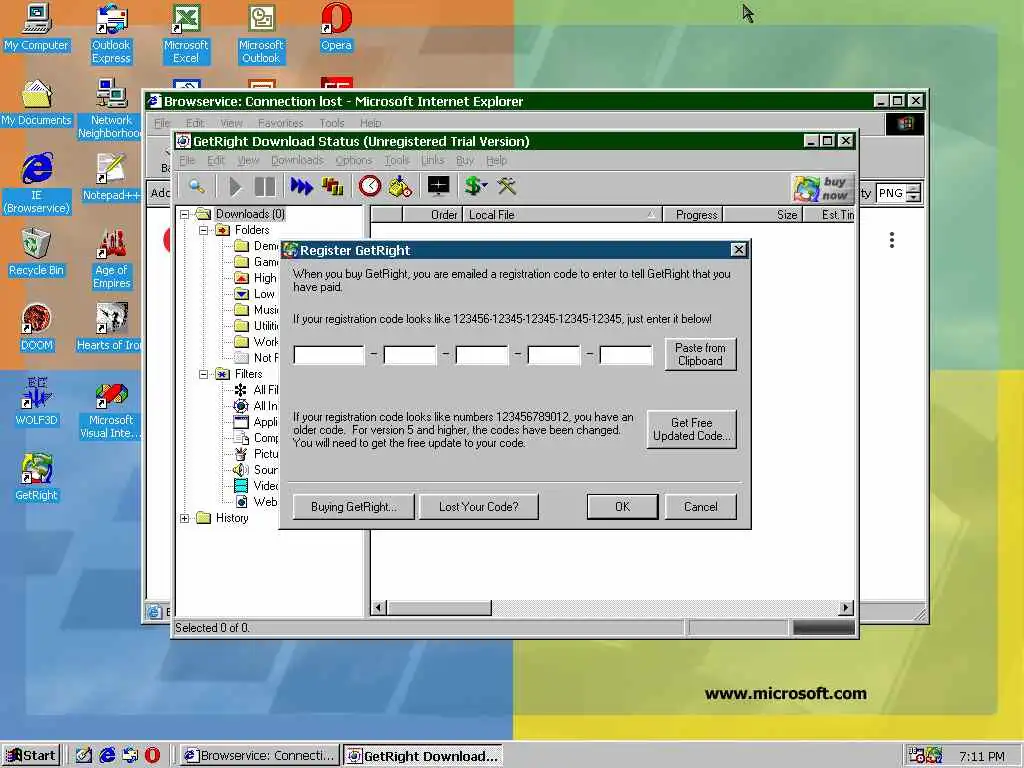The image size is (1024, 768).
Task: Click the 'buy now' banner icon
Action: [822, 188]
